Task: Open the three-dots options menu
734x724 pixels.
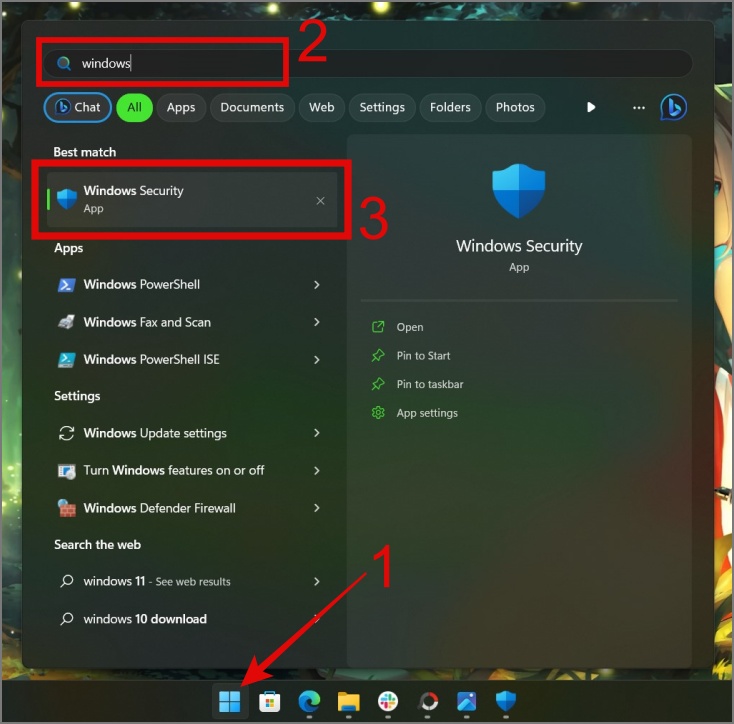Action: [639, 107]
